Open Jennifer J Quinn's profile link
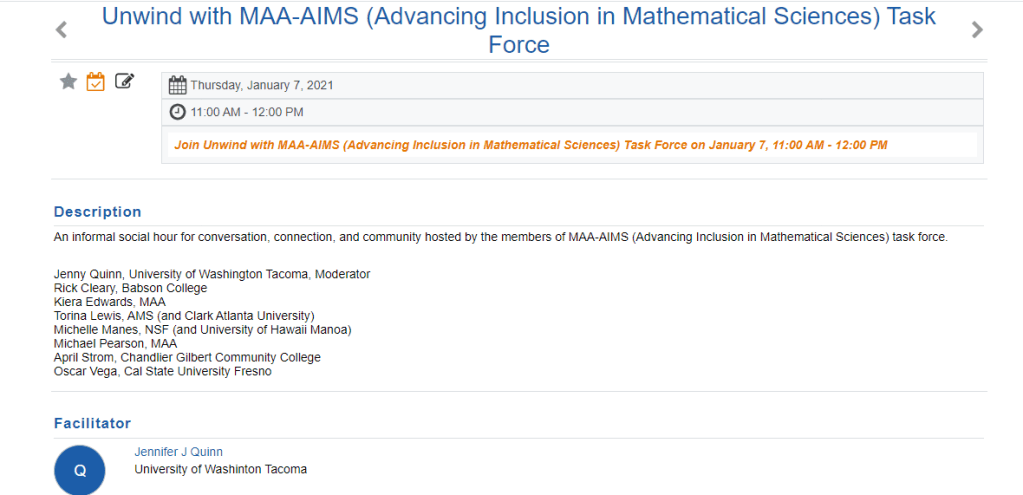This screenshot has height=495, width=1023. click(178, 452)
